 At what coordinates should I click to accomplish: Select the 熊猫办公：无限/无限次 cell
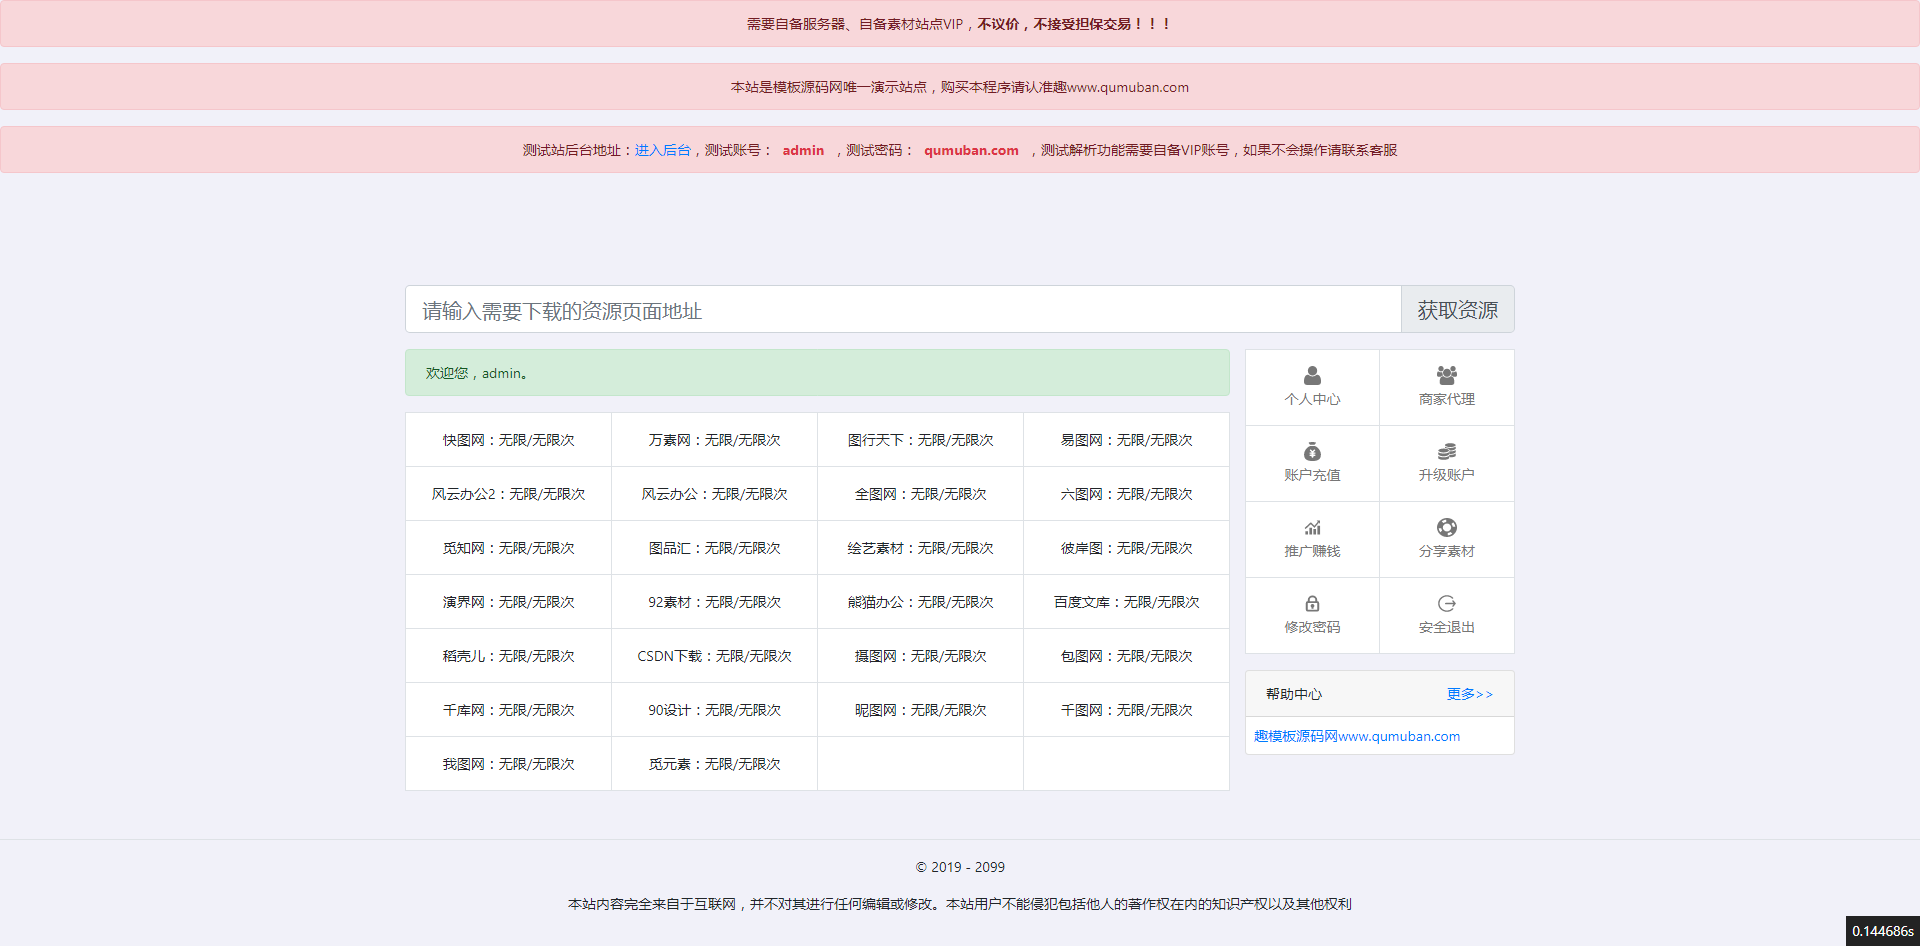click(x=920, y=602)
